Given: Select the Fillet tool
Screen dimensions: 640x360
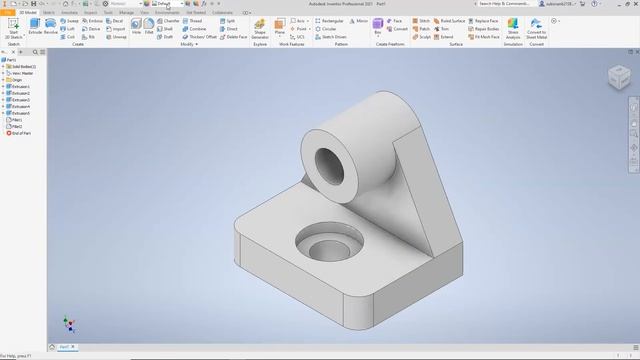Looking at the screenshot, I should 149,27.
